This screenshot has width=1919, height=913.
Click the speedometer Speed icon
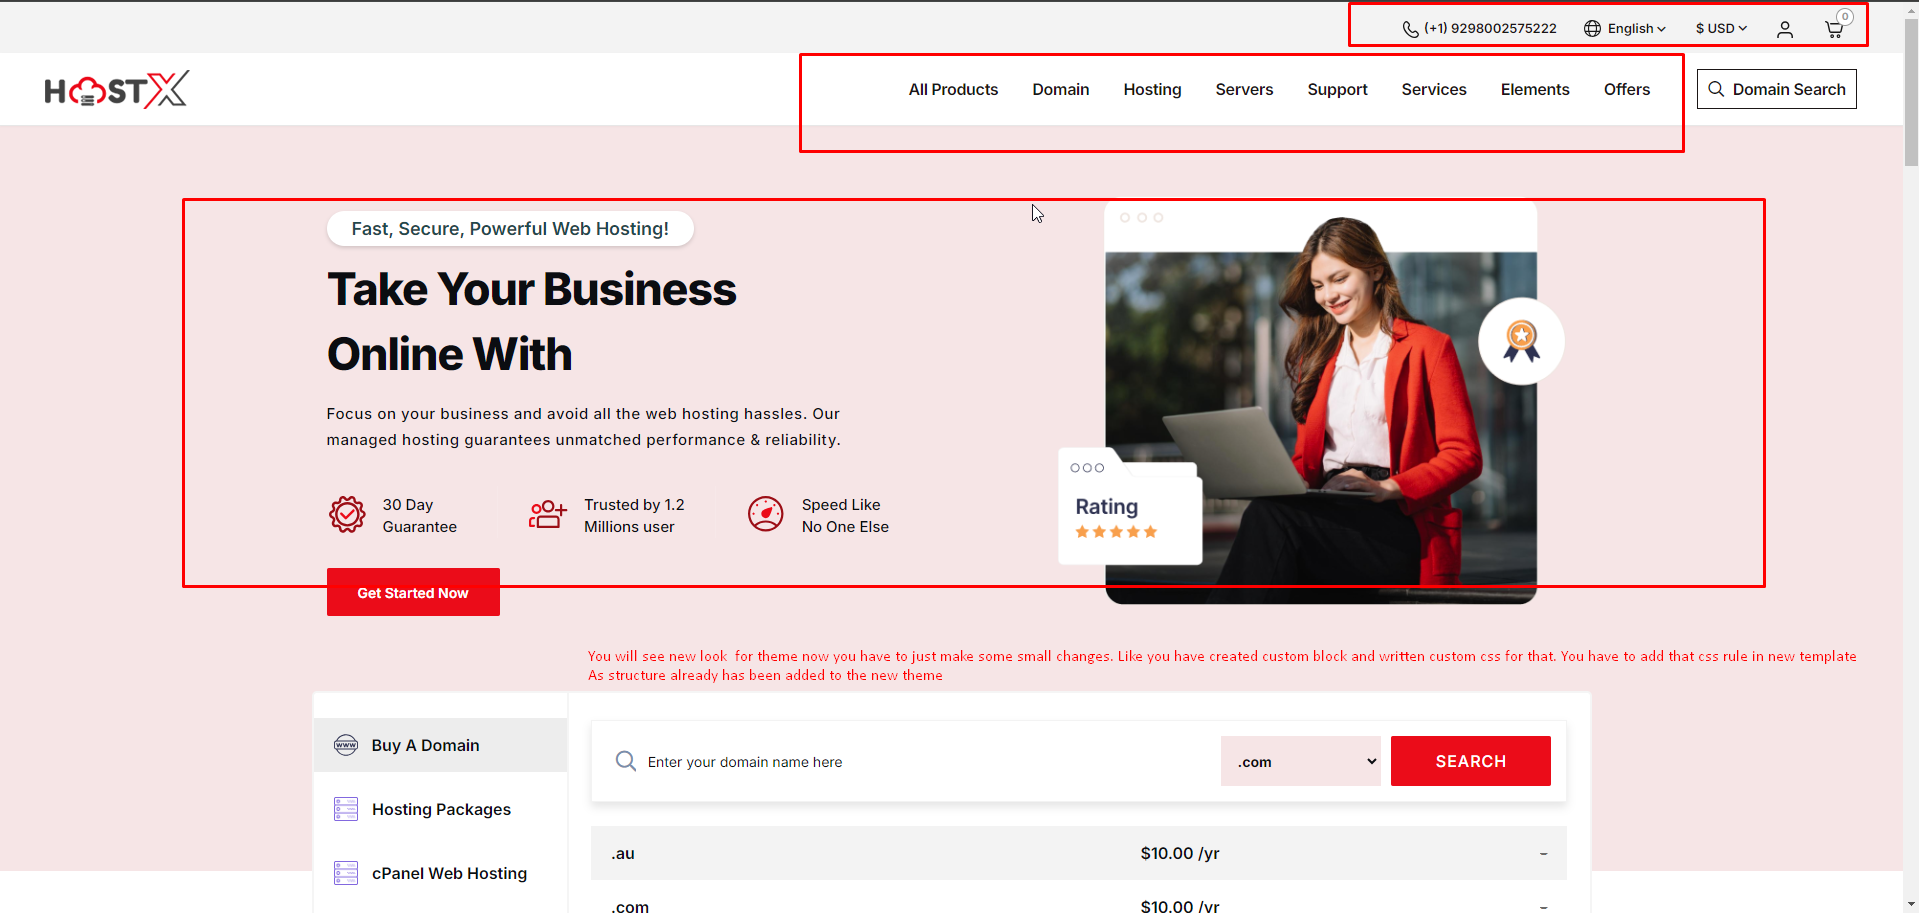tap(766, 515)
